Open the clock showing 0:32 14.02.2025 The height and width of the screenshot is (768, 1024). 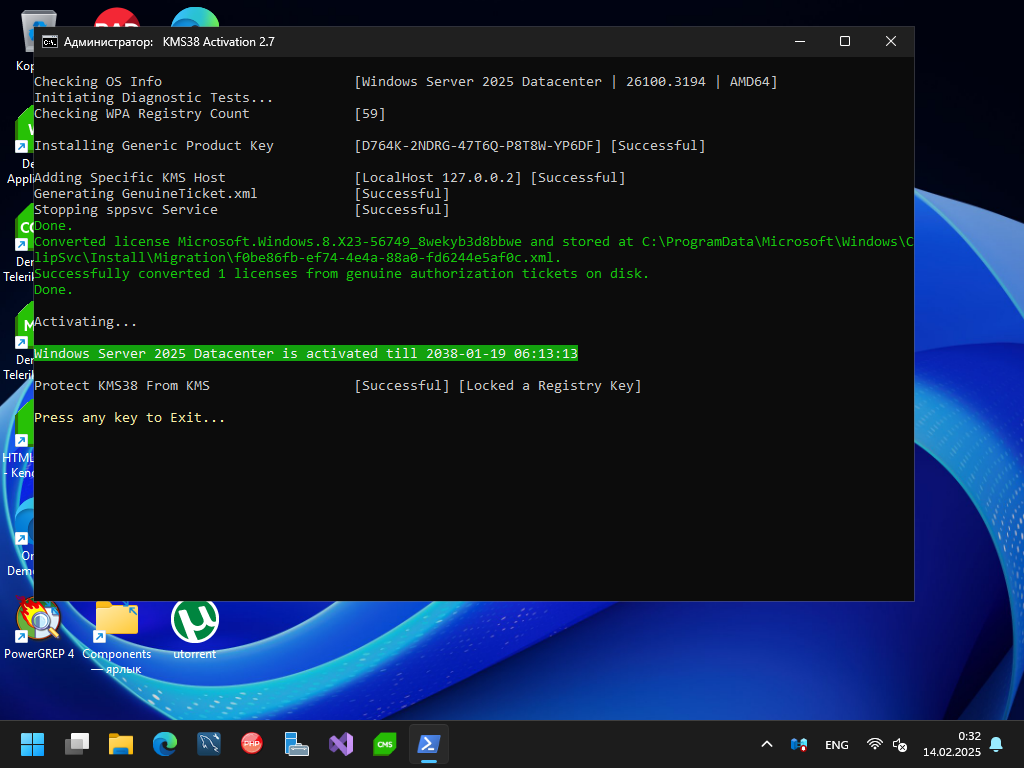(952, 744)
